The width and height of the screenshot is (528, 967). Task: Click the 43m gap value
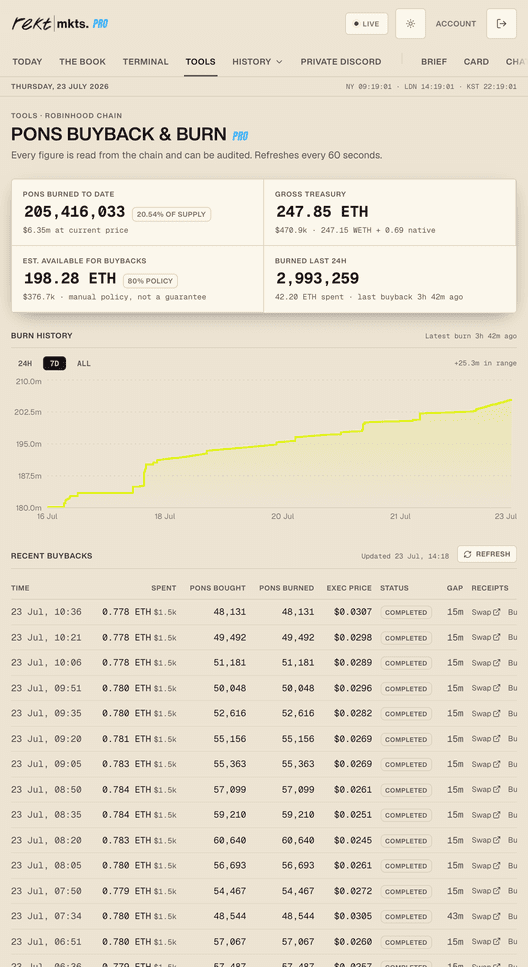pyautogui.click(x=455, y=916)
